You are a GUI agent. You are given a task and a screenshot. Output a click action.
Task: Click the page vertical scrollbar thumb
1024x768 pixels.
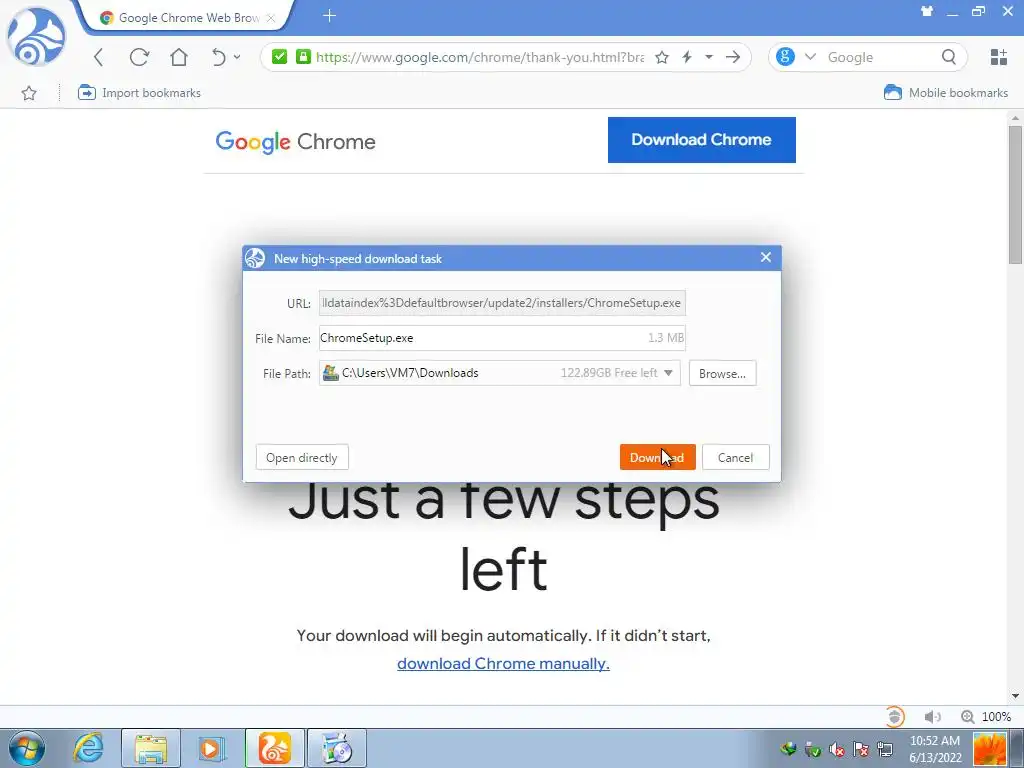click(1015, 195)
